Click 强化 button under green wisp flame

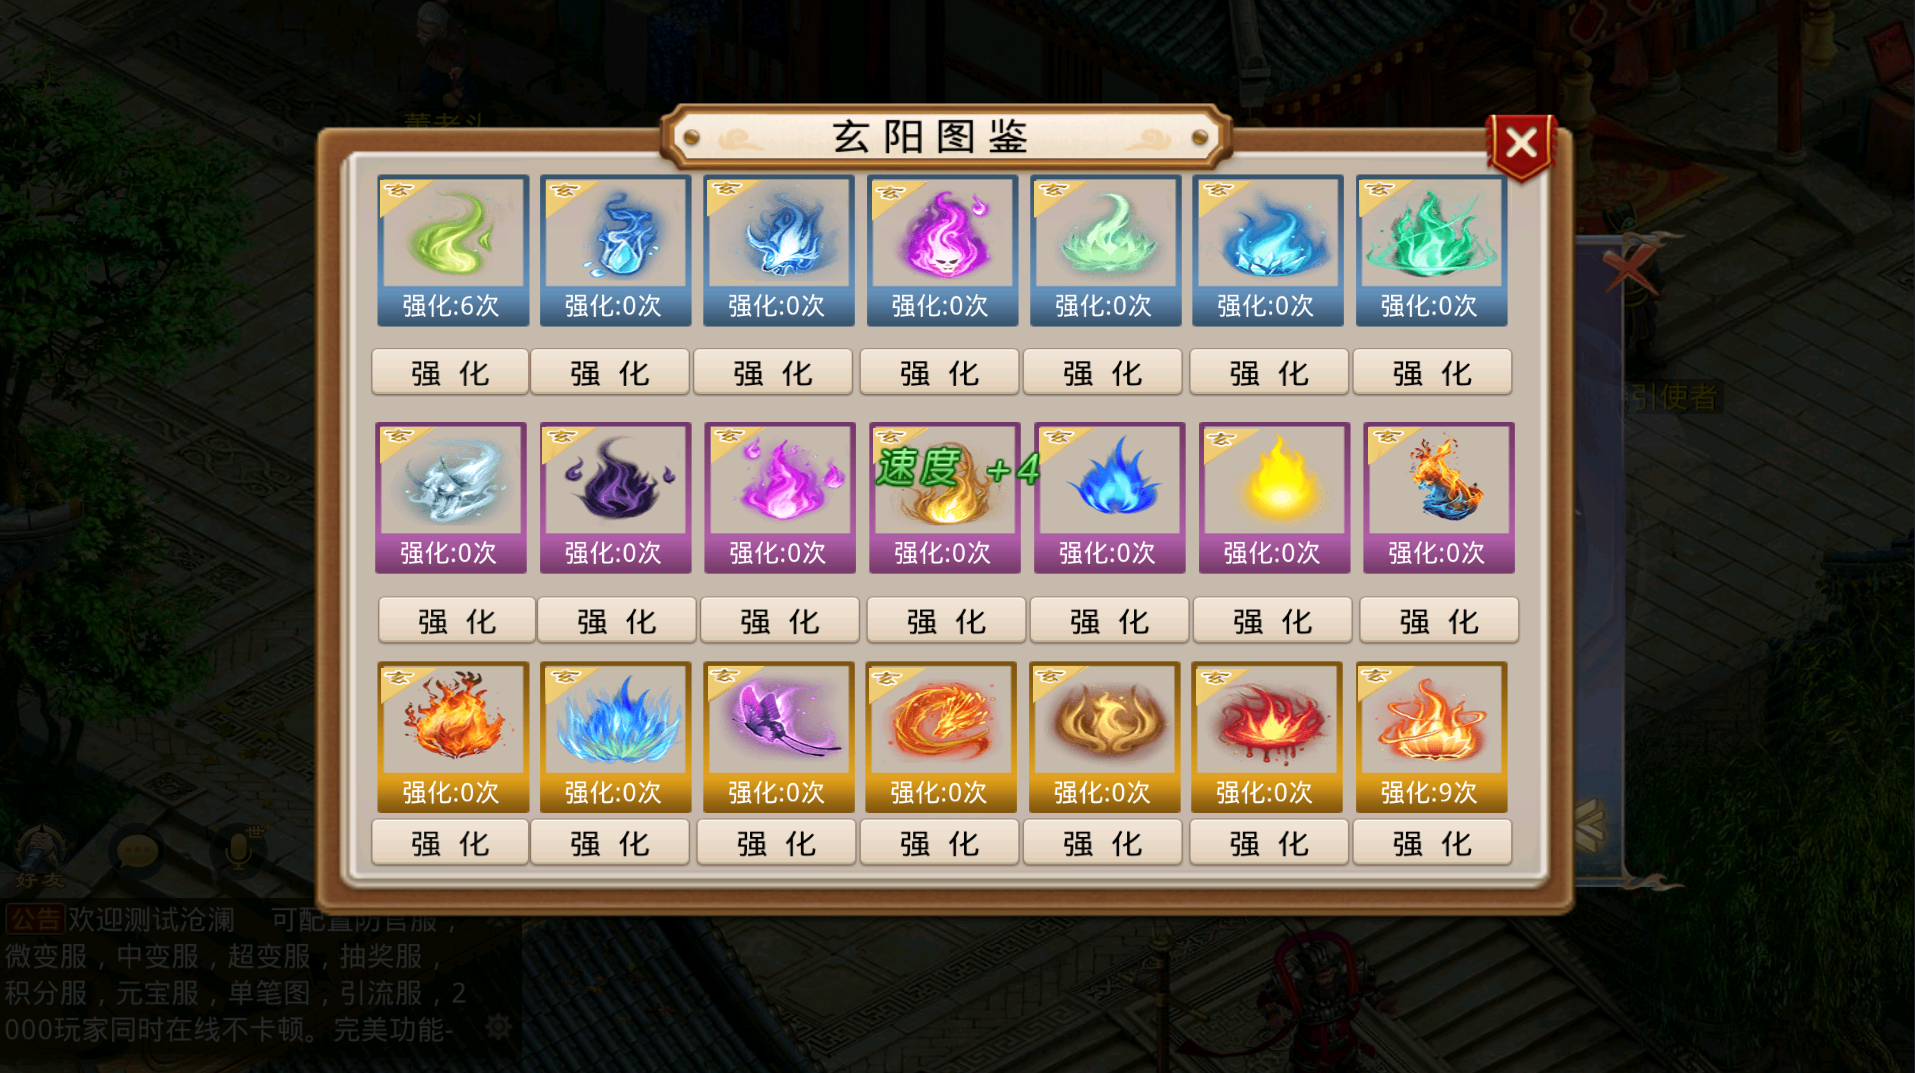tap(450, 373)
